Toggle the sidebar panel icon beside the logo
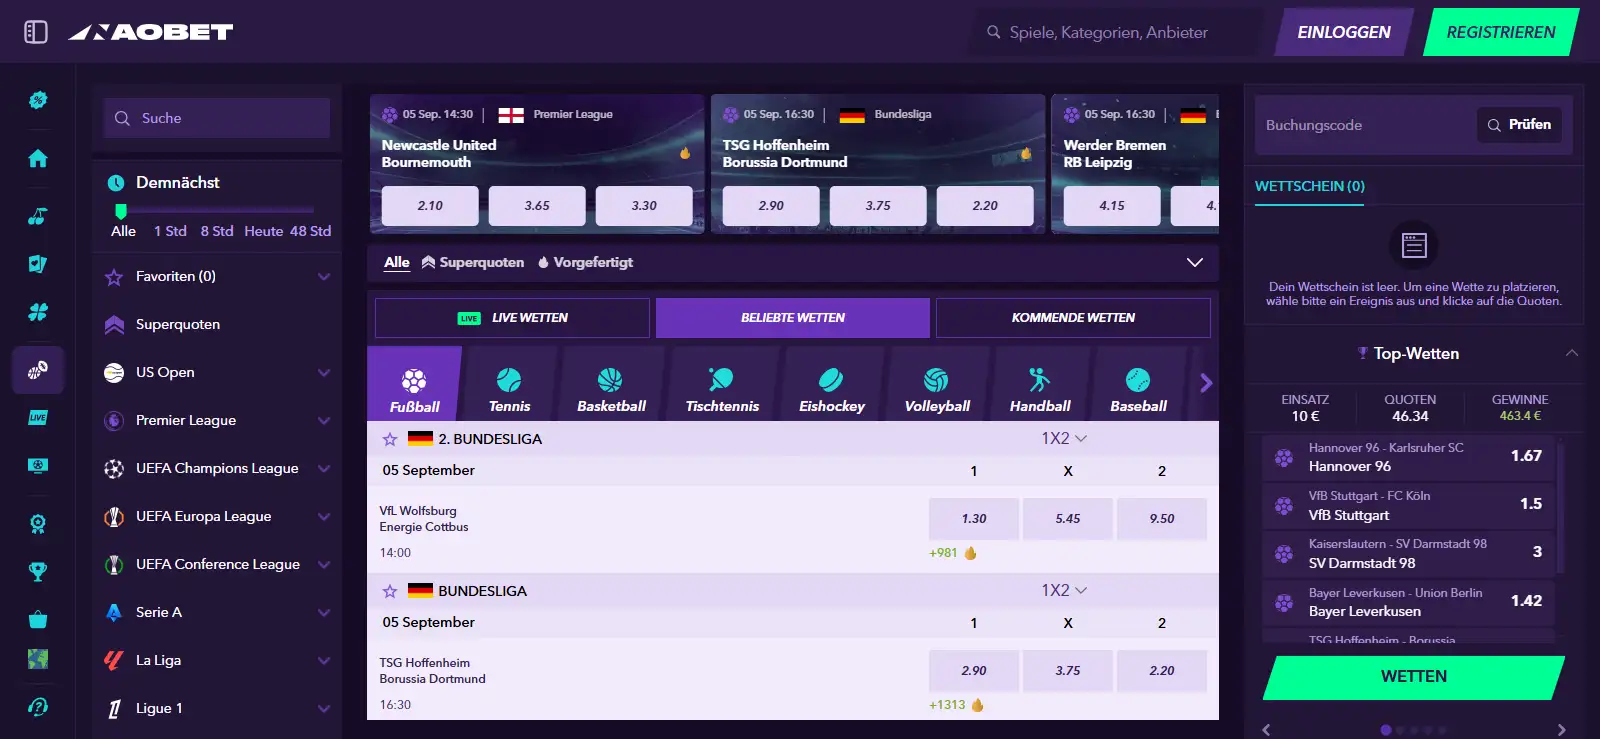The image size is (1600, 739). click(x=36, y=32)
